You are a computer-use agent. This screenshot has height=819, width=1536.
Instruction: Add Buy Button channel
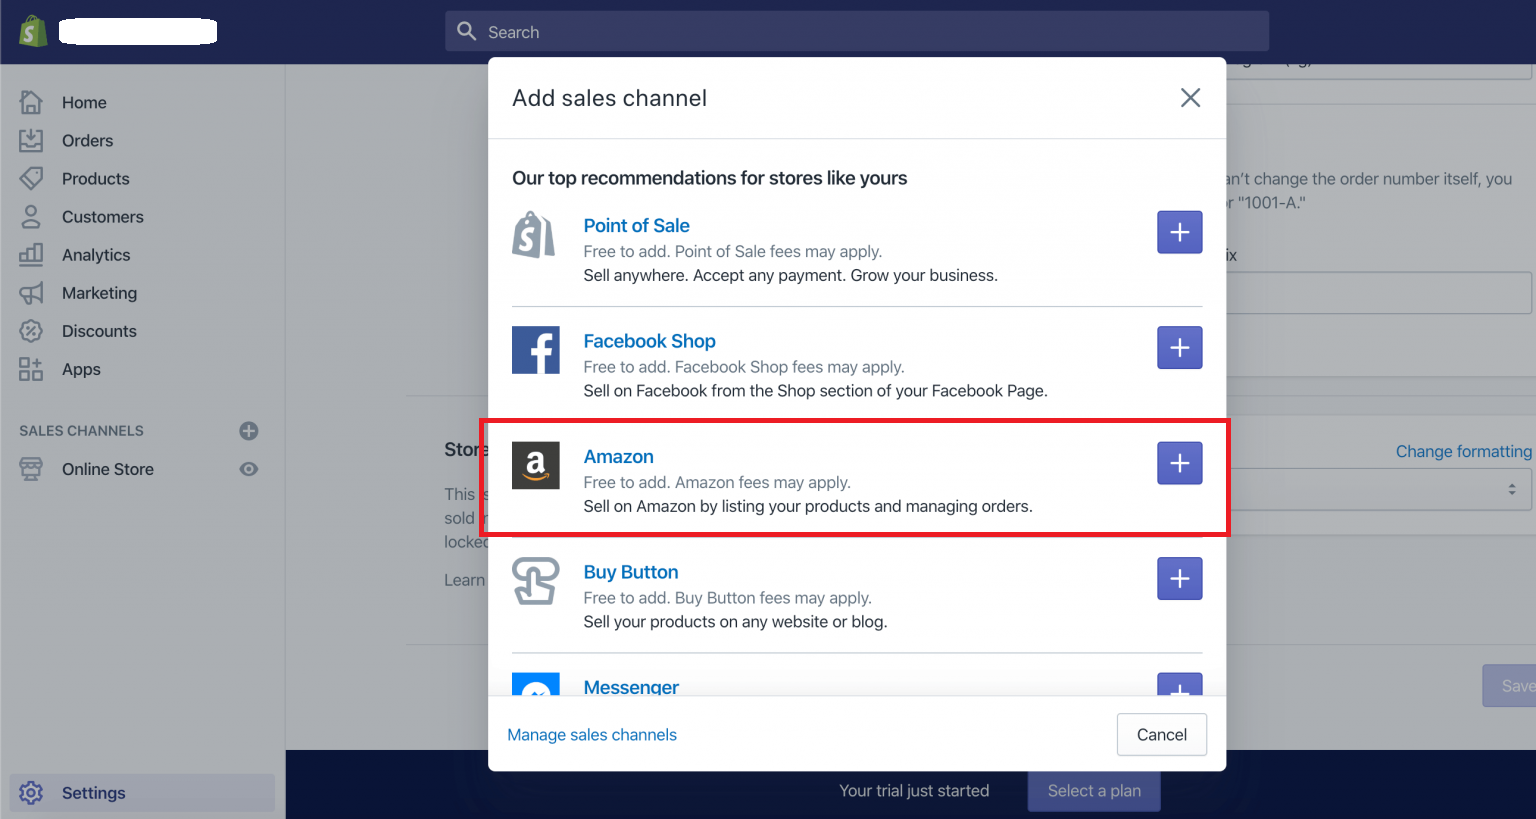click(1180, 578)
